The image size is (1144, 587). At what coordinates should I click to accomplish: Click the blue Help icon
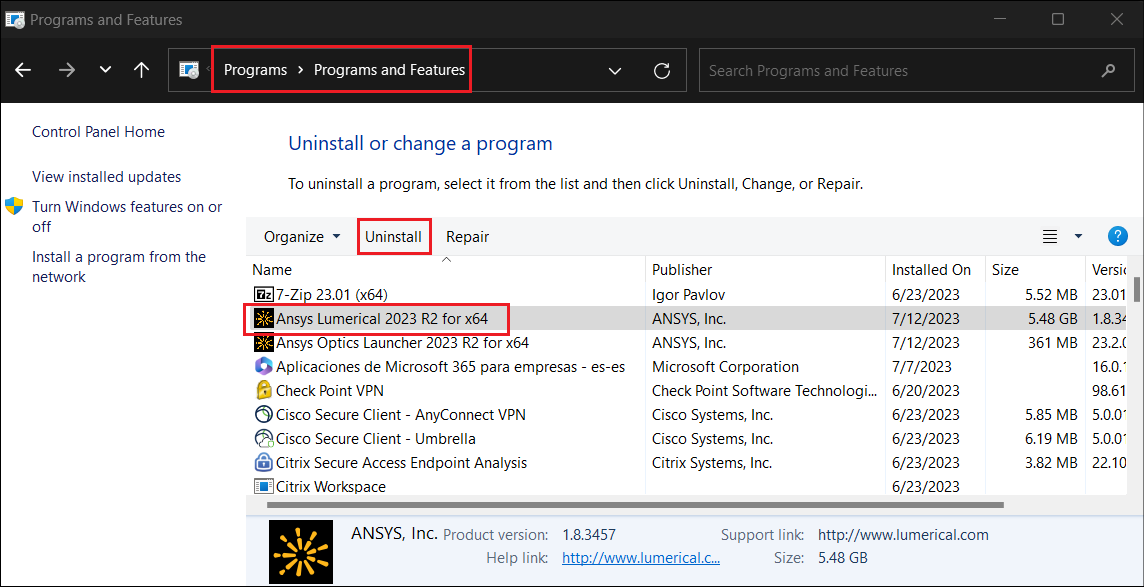(x=1118, y=236)
